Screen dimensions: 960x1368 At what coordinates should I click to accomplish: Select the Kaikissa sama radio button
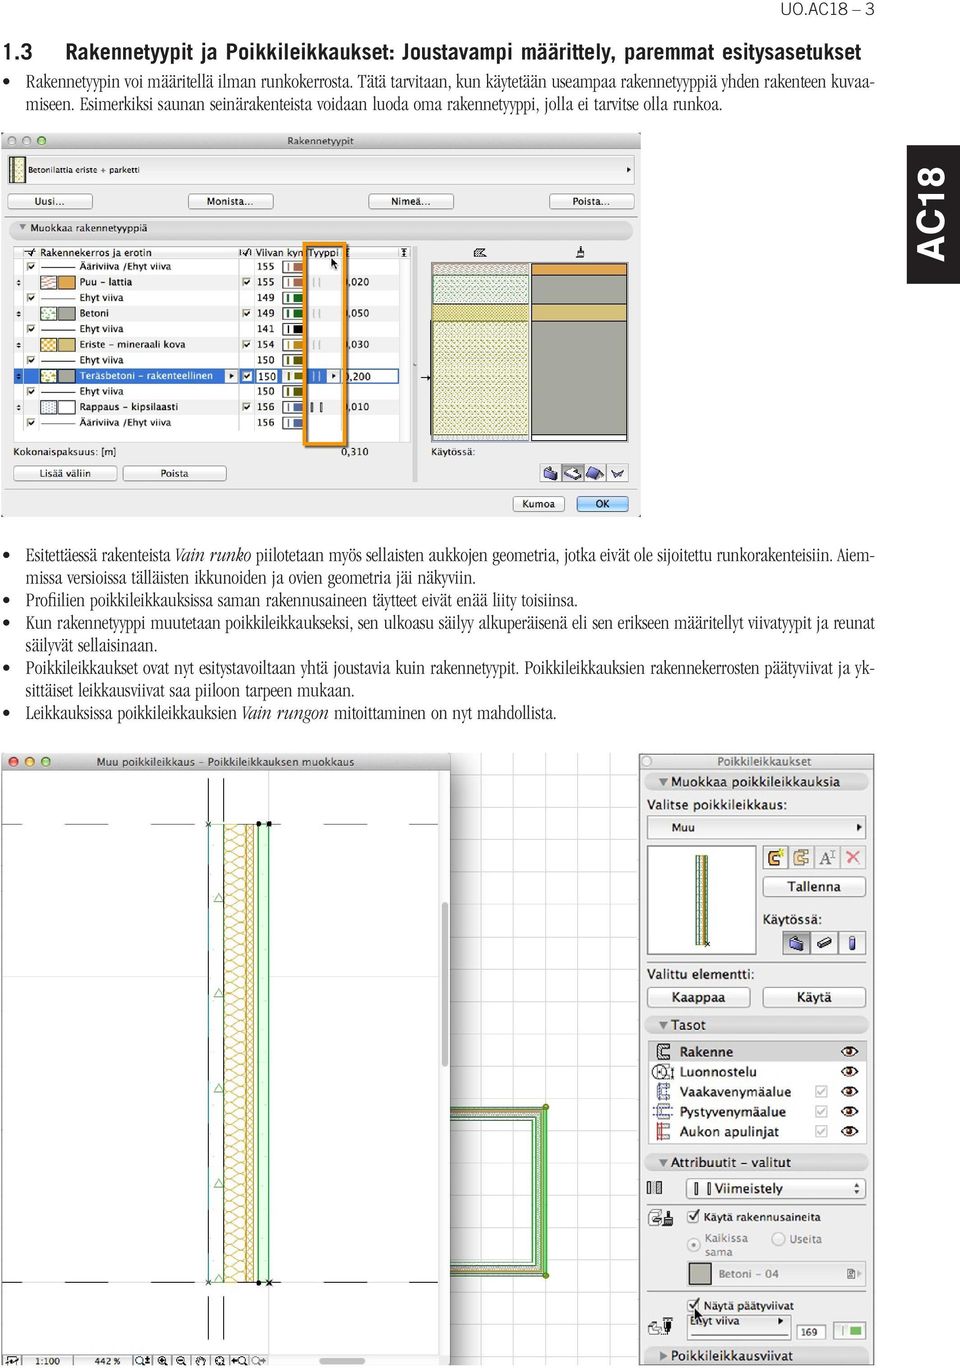tap(694, 1244)
